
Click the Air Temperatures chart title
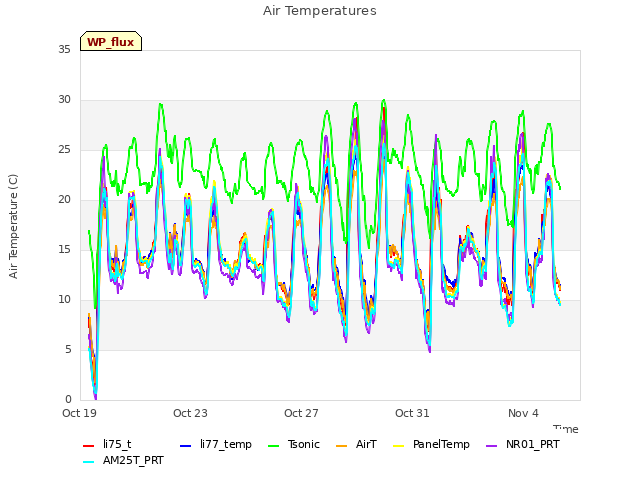point(320,11)
